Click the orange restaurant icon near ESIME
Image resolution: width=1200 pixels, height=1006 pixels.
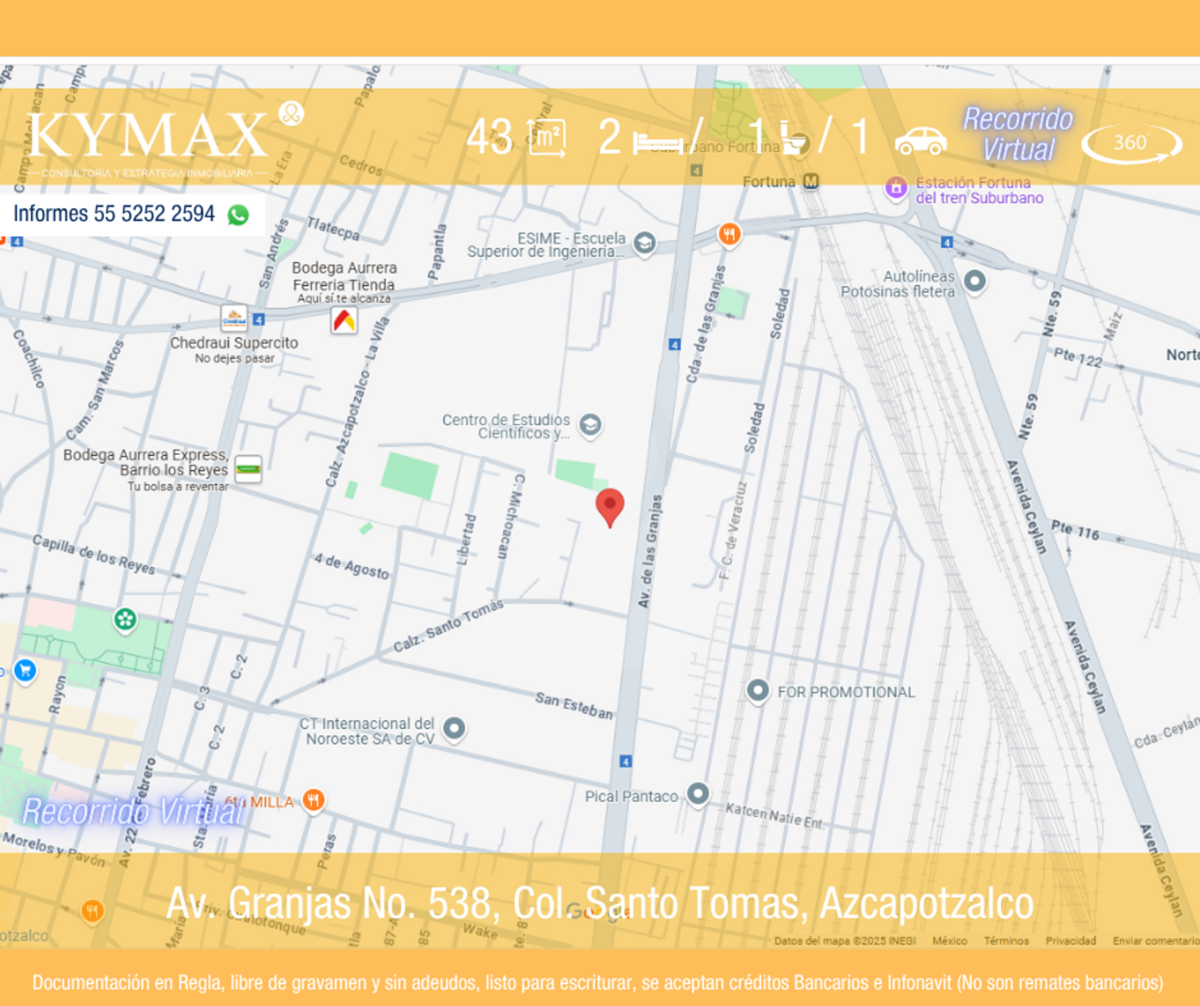(x=730, y=235)
